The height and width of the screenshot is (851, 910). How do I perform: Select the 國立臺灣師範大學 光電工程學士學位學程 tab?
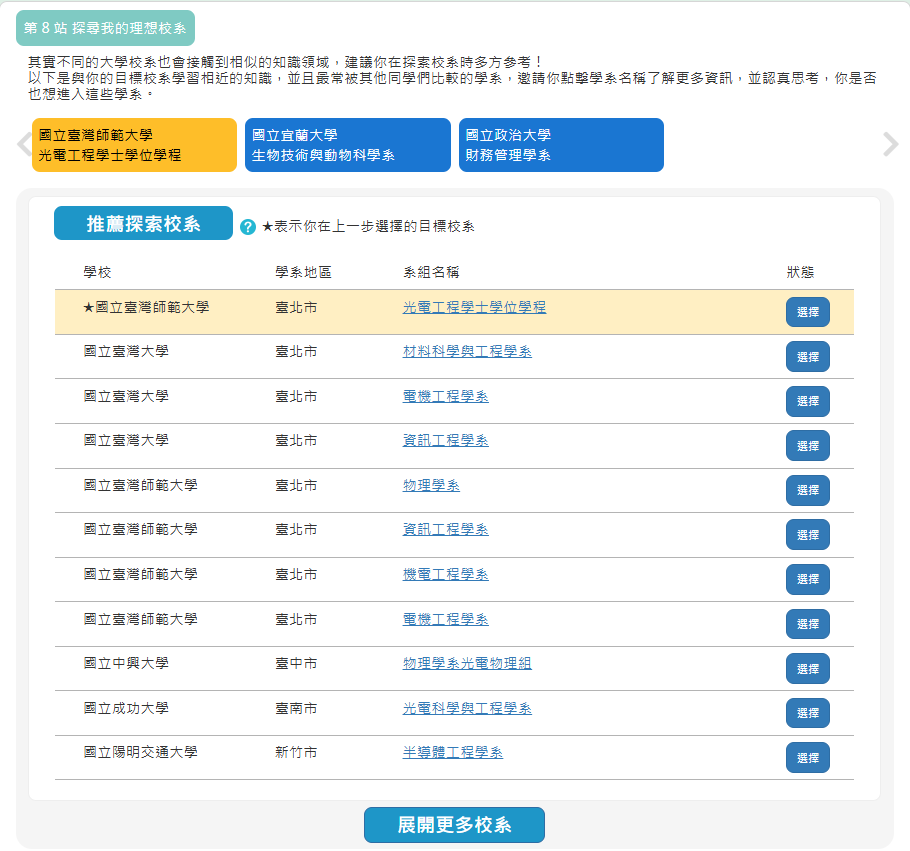click(x=134, y=145)
